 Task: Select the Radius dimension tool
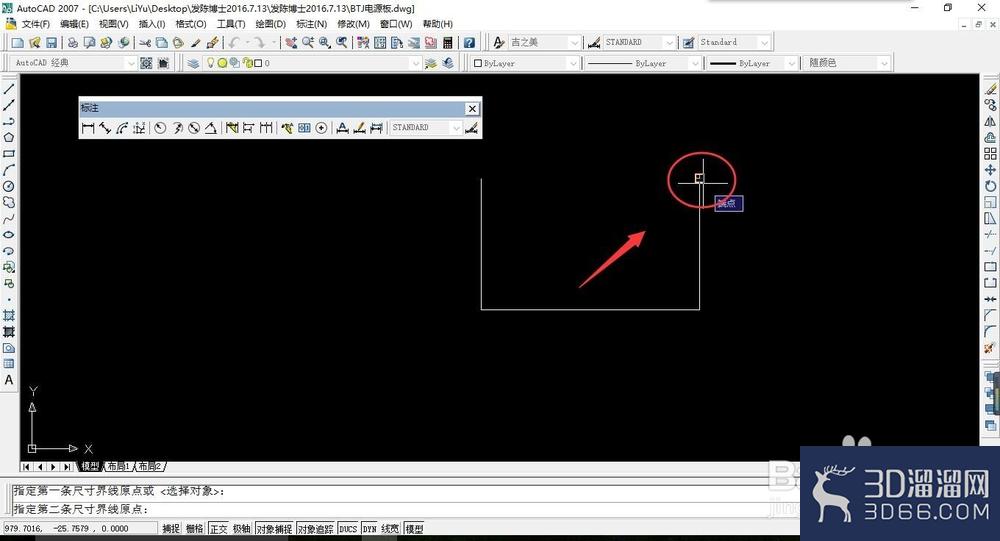pyautogui.click(x=160, y=128)
